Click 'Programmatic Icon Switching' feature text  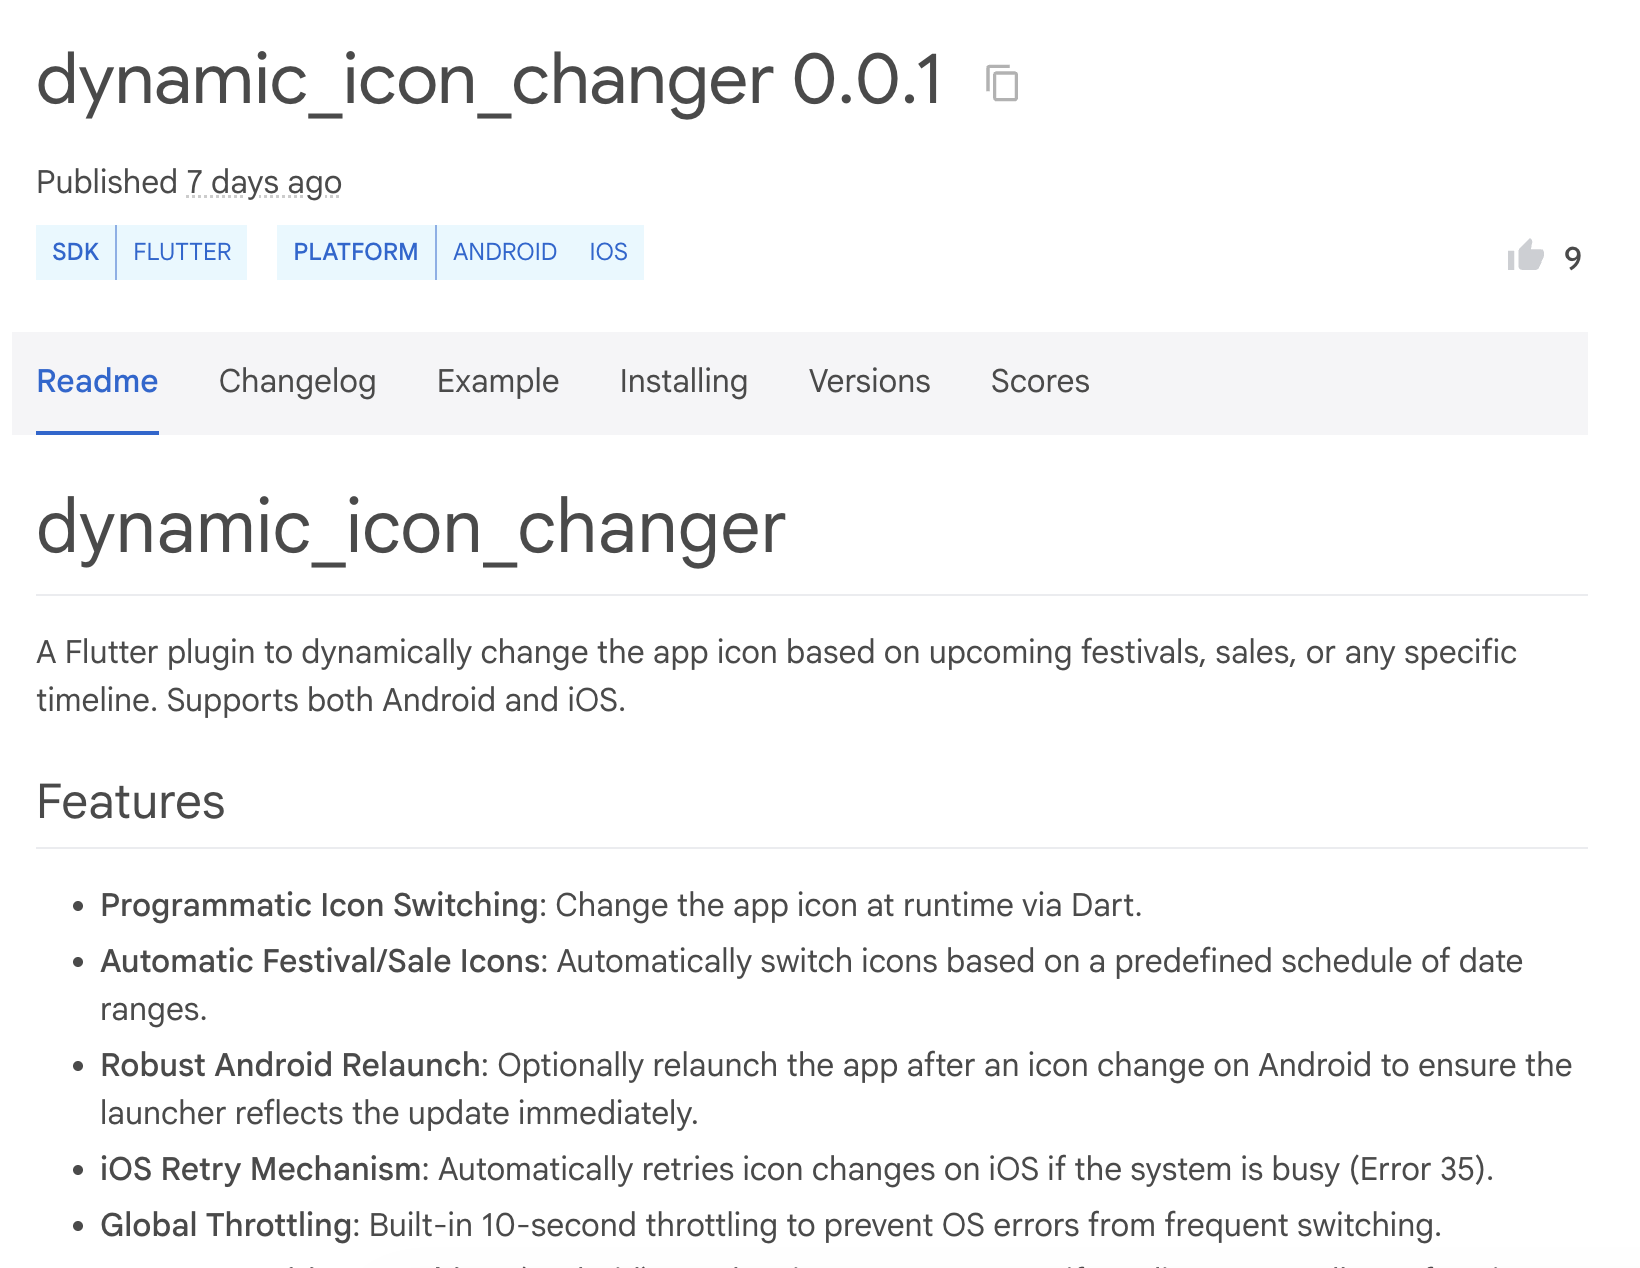point(319,905)
